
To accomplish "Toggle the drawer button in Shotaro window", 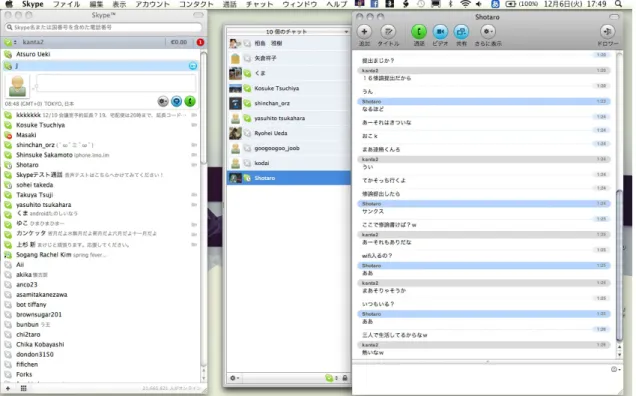I will tap(607, 32).
